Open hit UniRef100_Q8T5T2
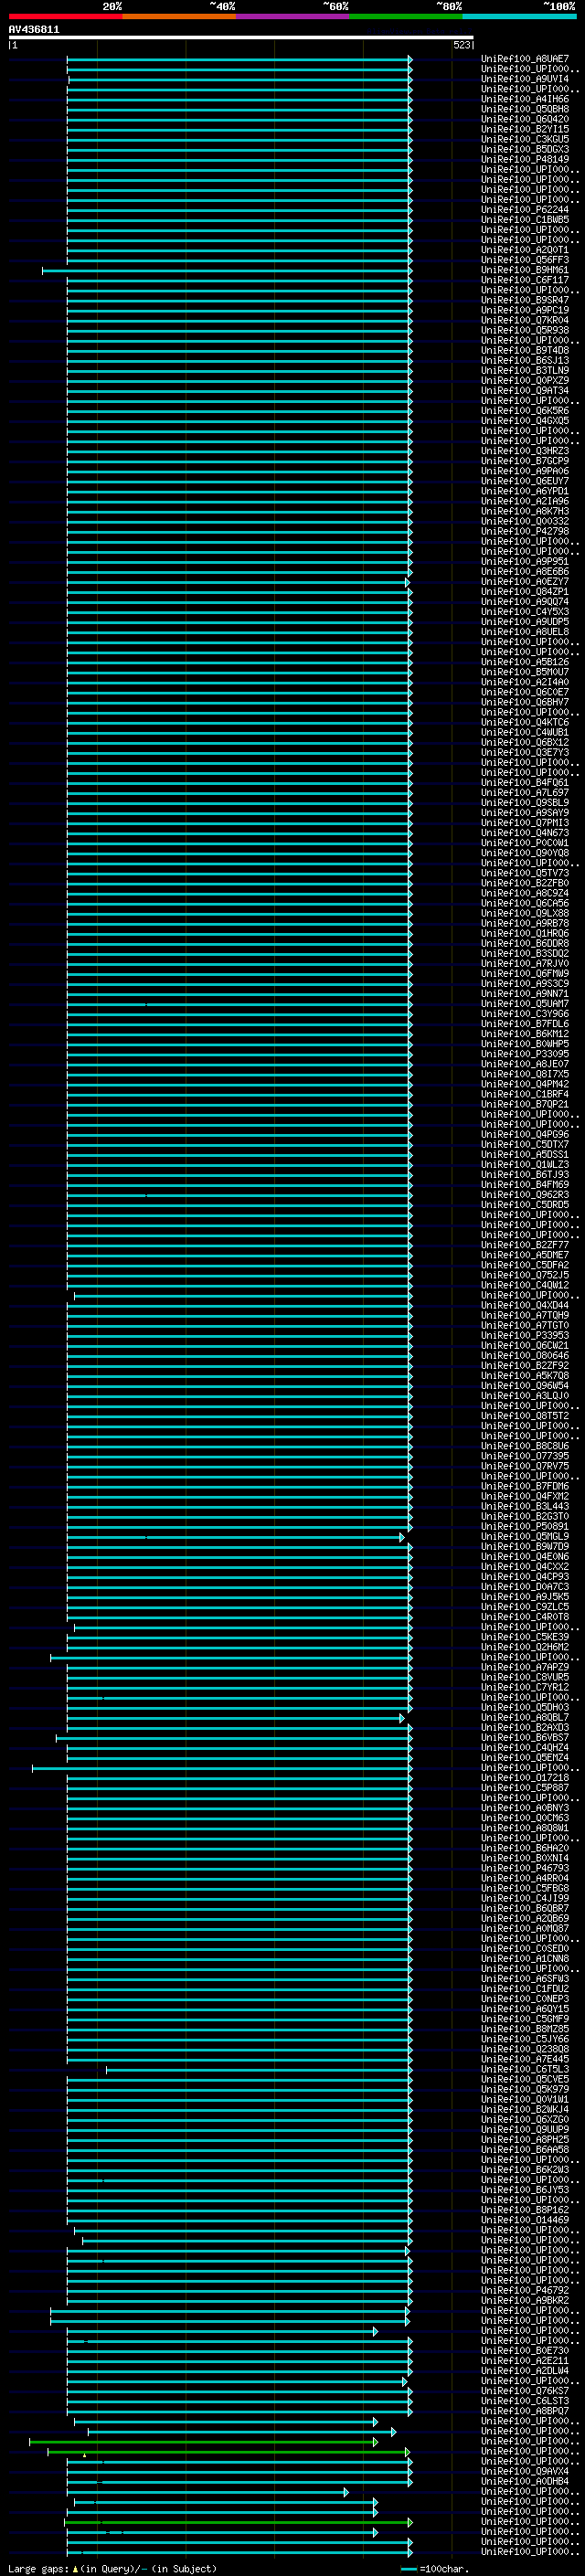This screenshot has height=2576, width=585. click(x=525, y=1416)
